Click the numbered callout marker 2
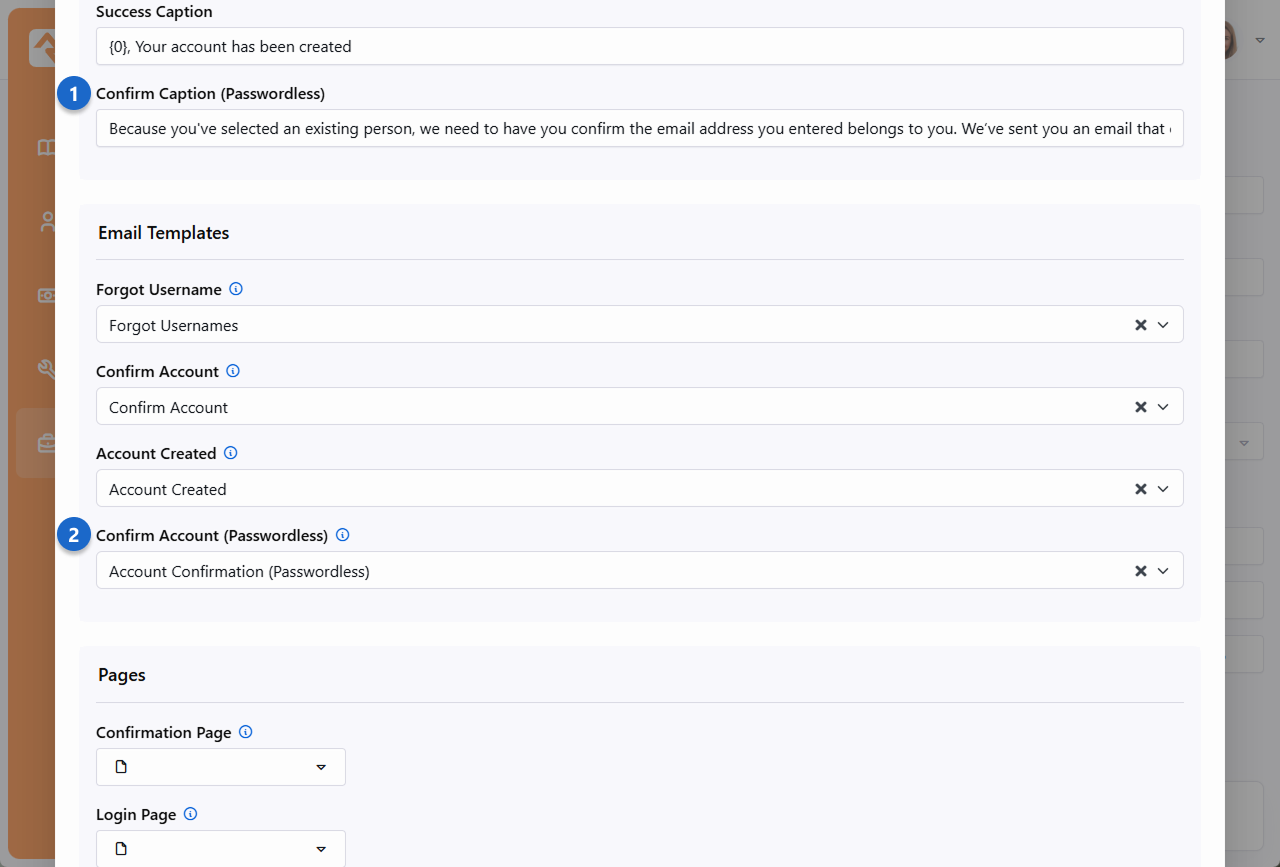The height and width of the screenshot is (867, 1280). click(x=73, y=536)
